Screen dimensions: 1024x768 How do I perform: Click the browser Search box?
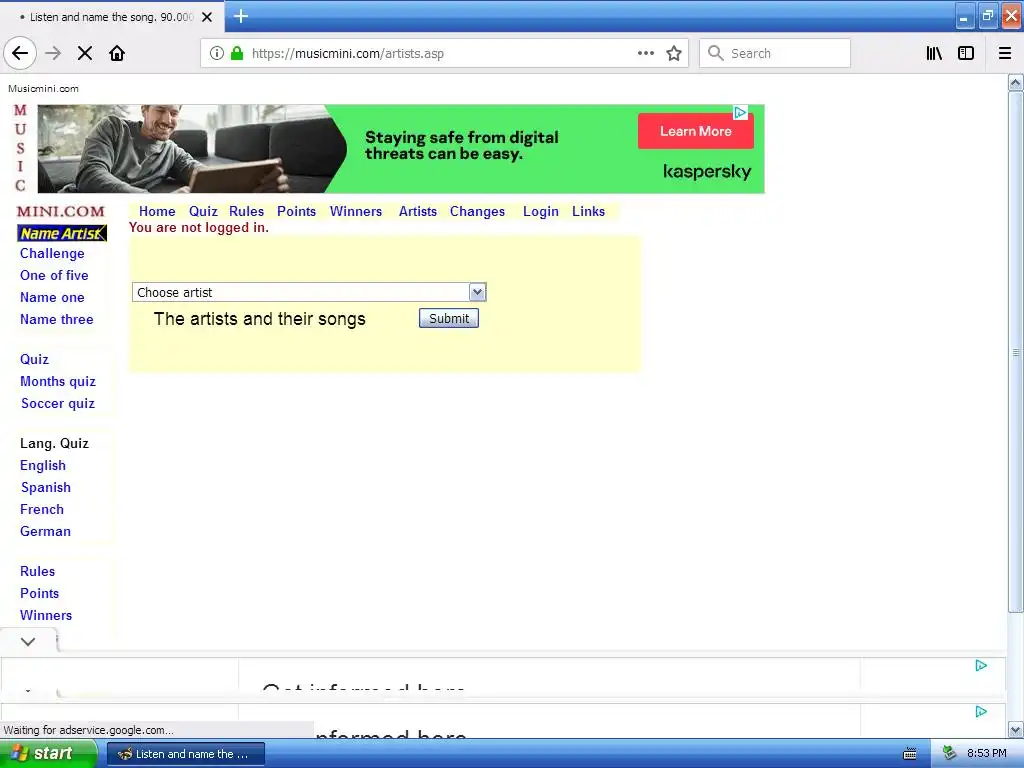[x=775, y=54]
